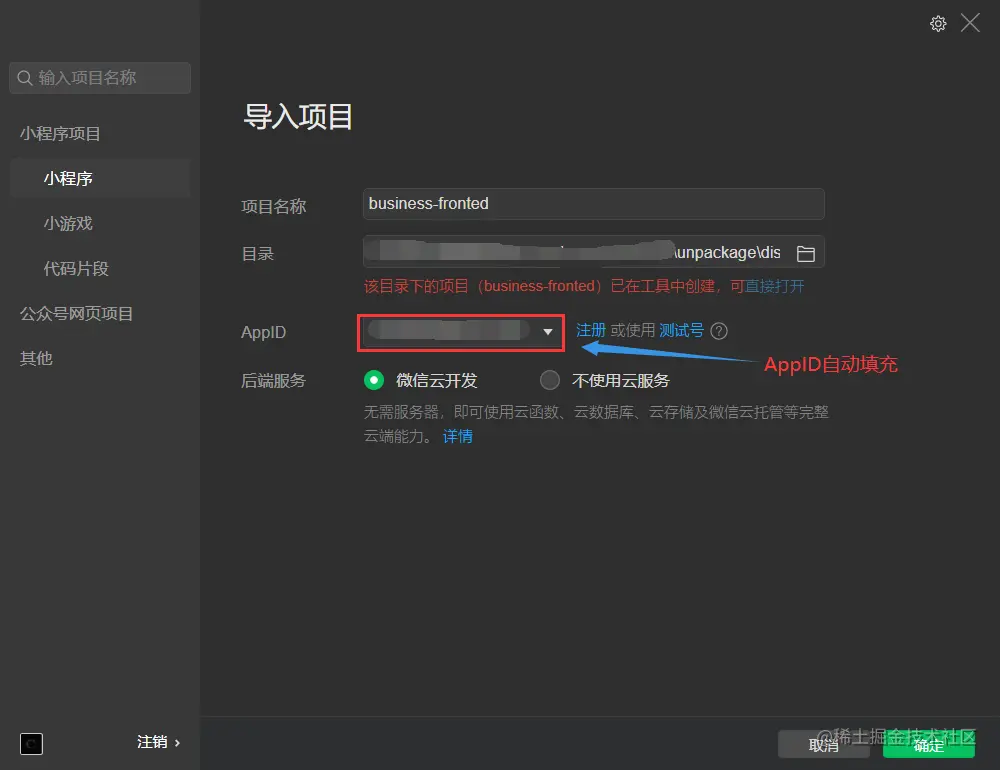The width and height of the screenshot is (1000, 770).
Task: Click the 取消 cancel button
Action: tap(823, 744)
